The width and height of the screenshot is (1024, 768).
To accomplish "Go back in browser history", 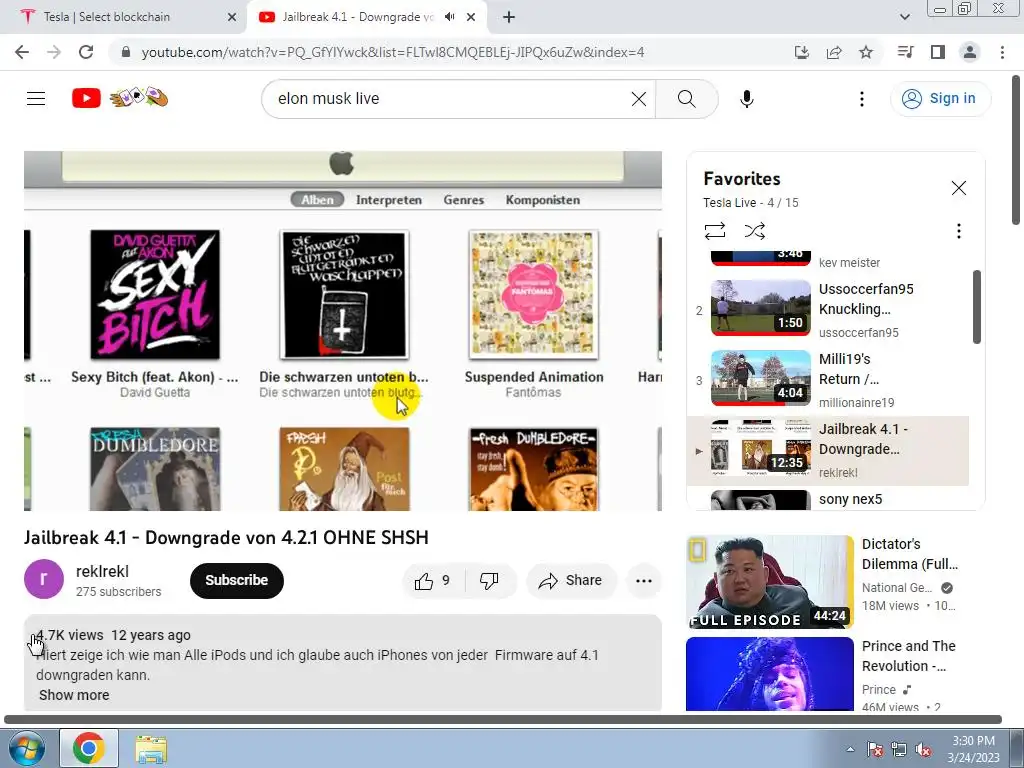I will [x=22, y=52].
